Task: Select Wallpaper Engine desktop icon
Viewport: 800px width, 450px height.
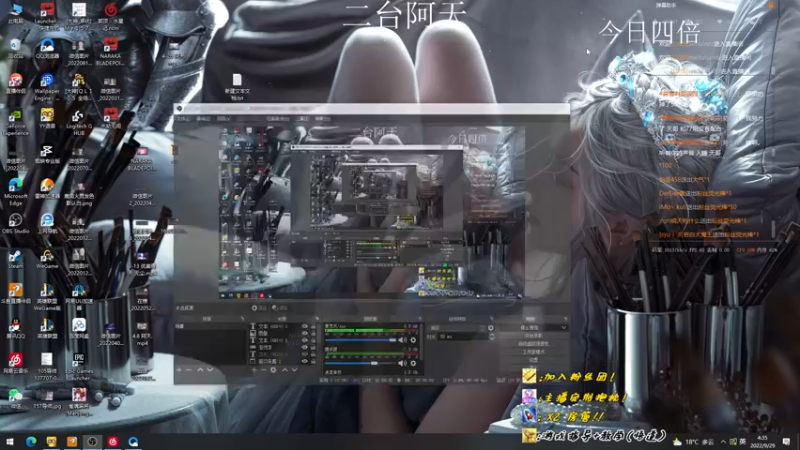Action: (x=47, y=87)
